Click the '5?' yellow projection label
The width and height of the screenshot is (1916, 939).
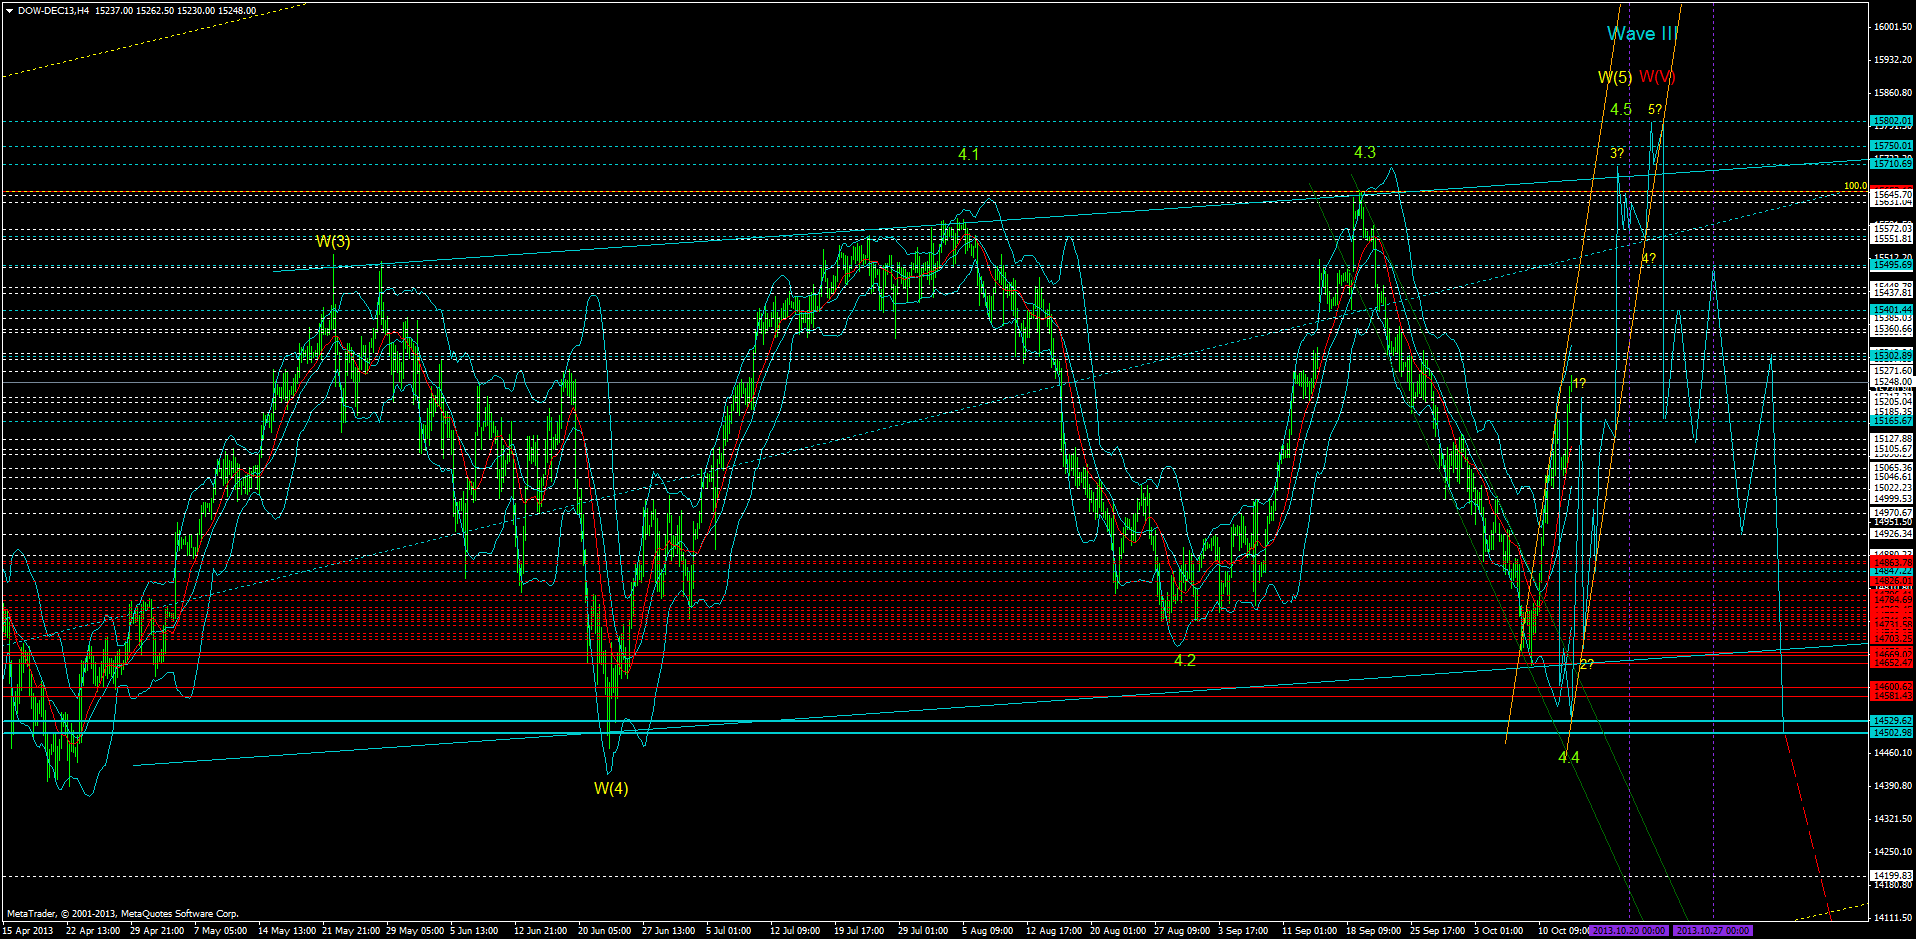point(1654,109)
